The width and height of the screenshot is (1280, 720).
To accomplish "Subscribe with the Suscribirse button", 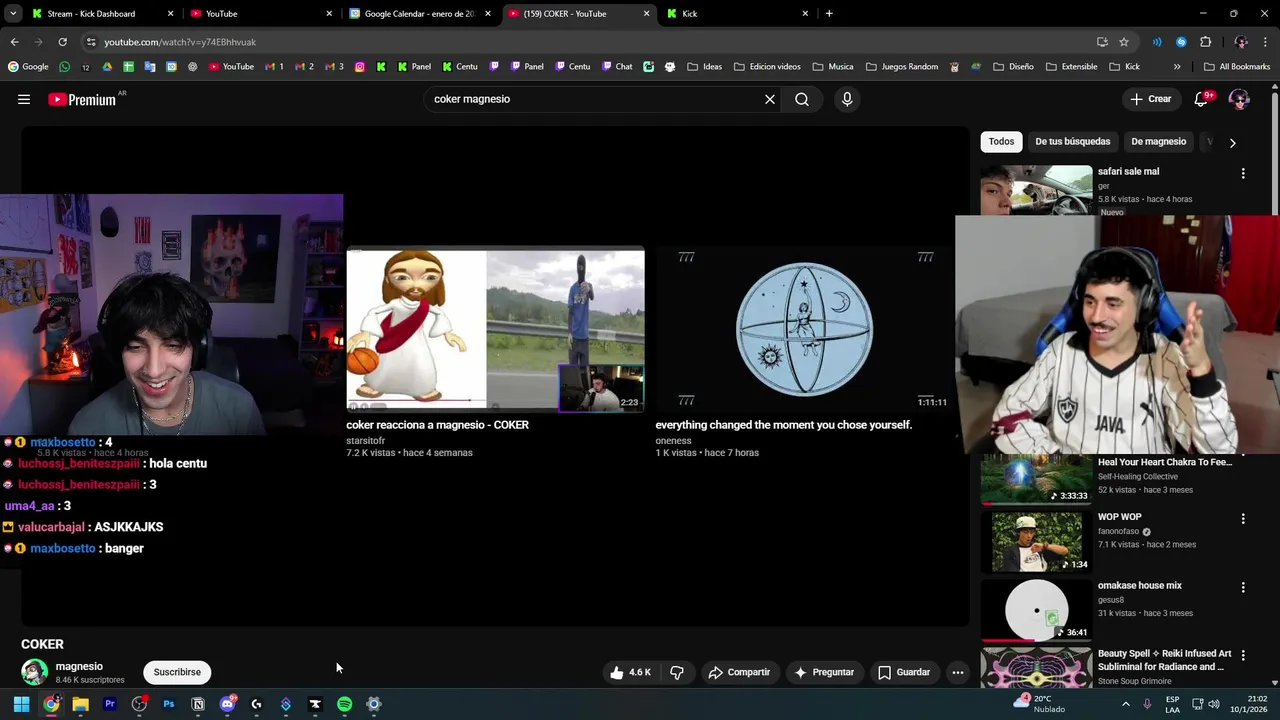I will (x=177, y=672).
